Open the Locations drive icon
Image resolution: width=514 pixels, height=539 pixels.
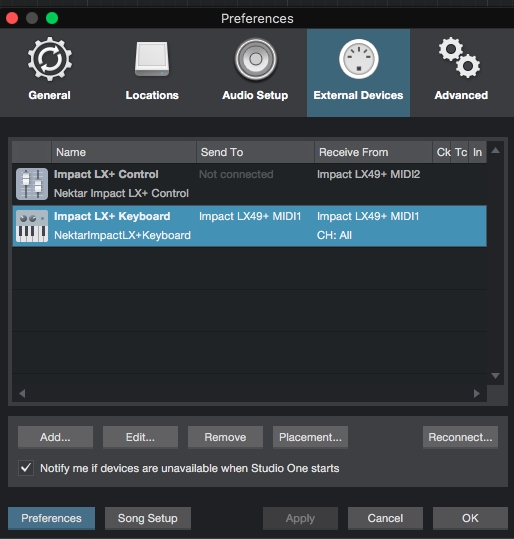pyautogui.click(x=152, y=59)
